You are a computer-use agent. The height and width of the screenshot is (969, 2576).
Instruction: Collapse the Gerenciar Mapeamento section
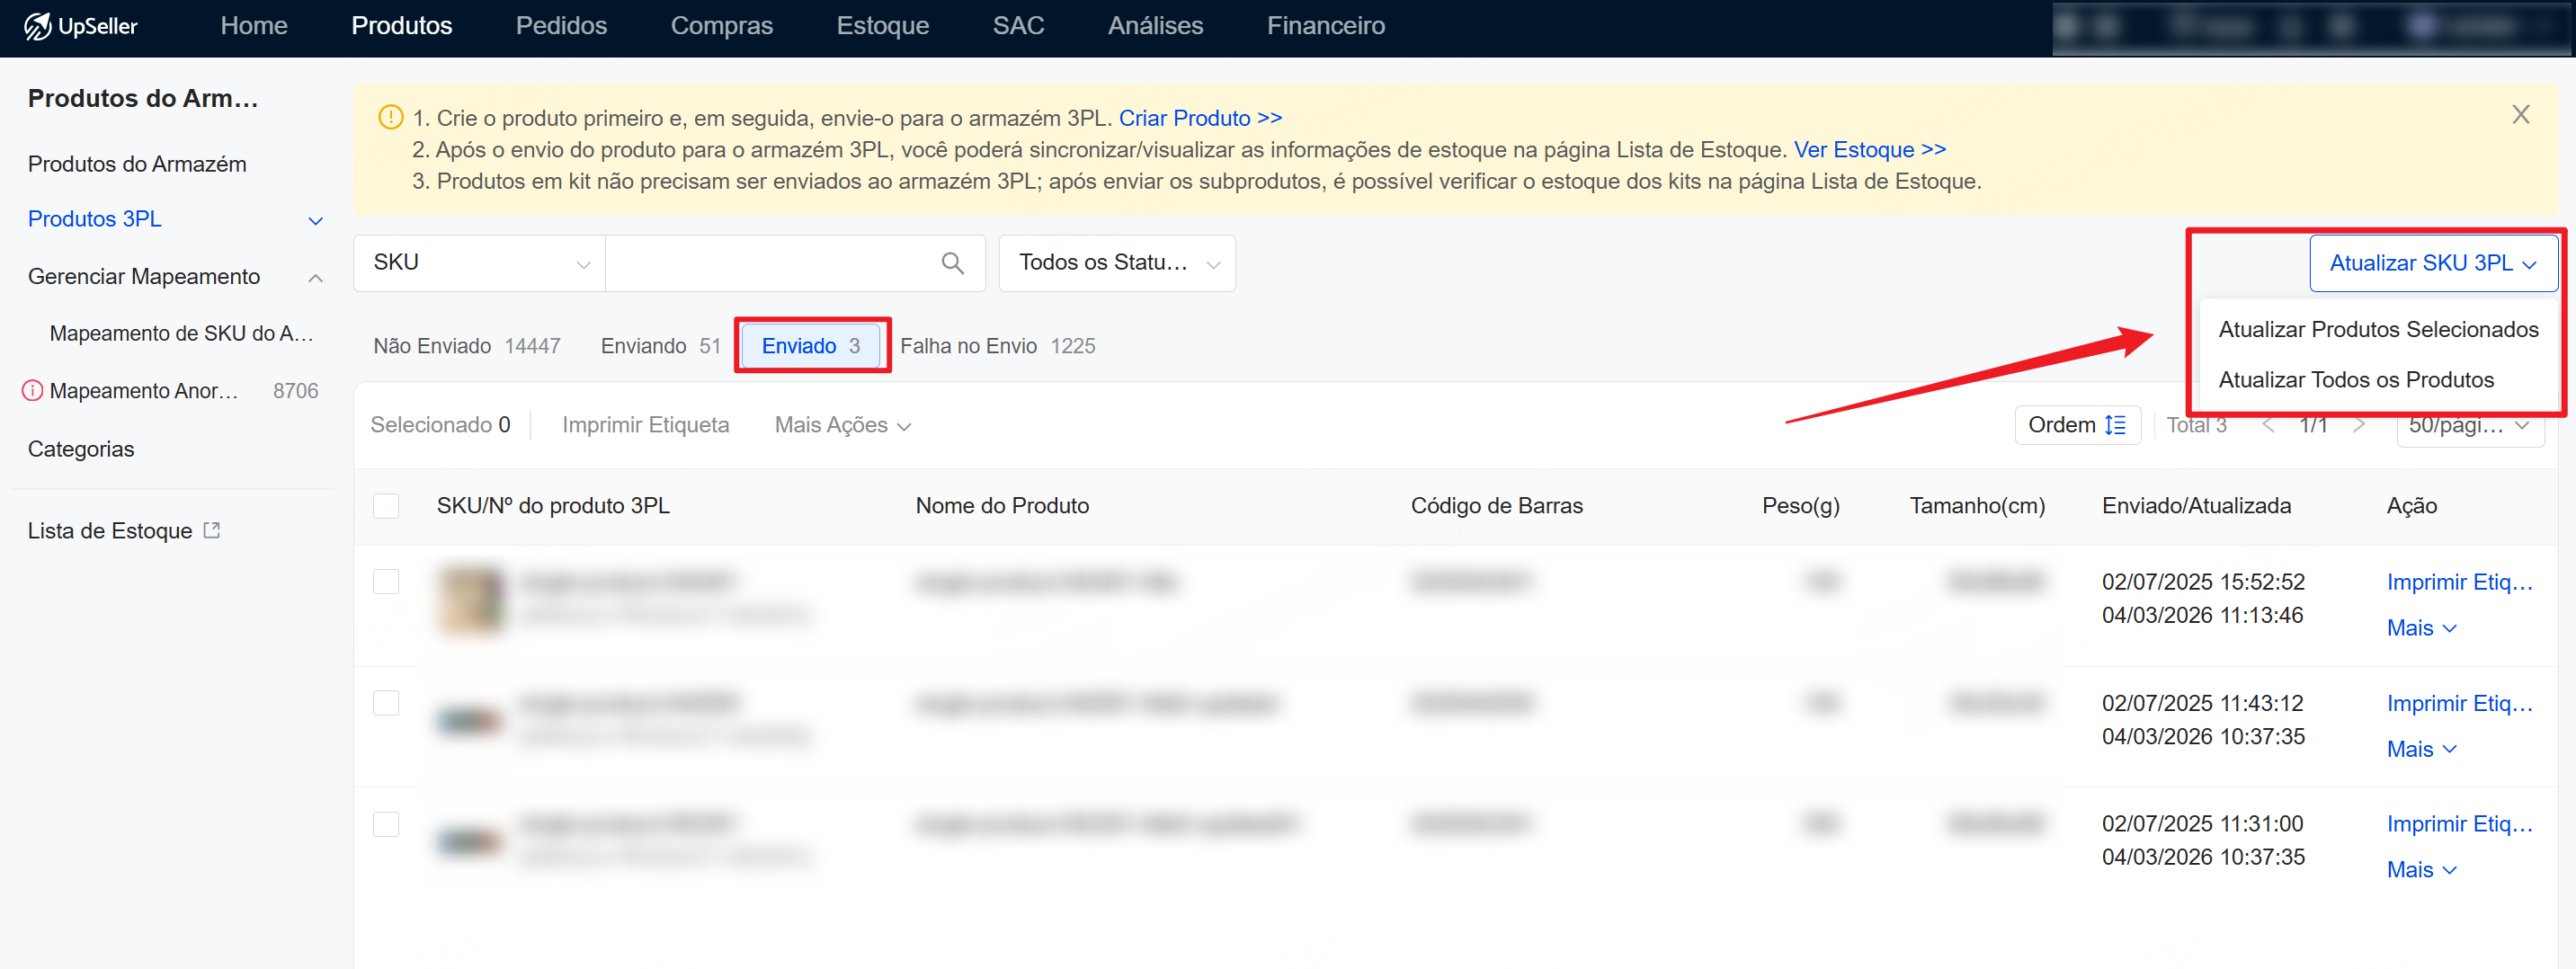point(315,278)
